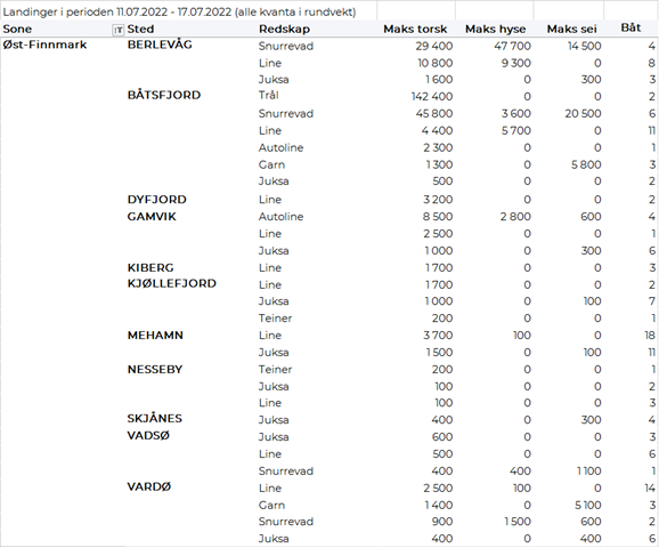The image size is (659, 547).
Task: Select the VARDØ row label
Action: pyautogui.click(x=150, y=487)
